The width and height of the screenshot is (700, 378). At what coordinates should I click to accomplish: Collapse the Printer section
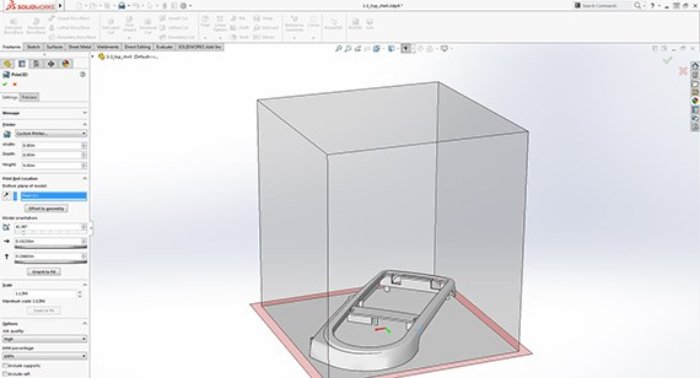(84, 125)
